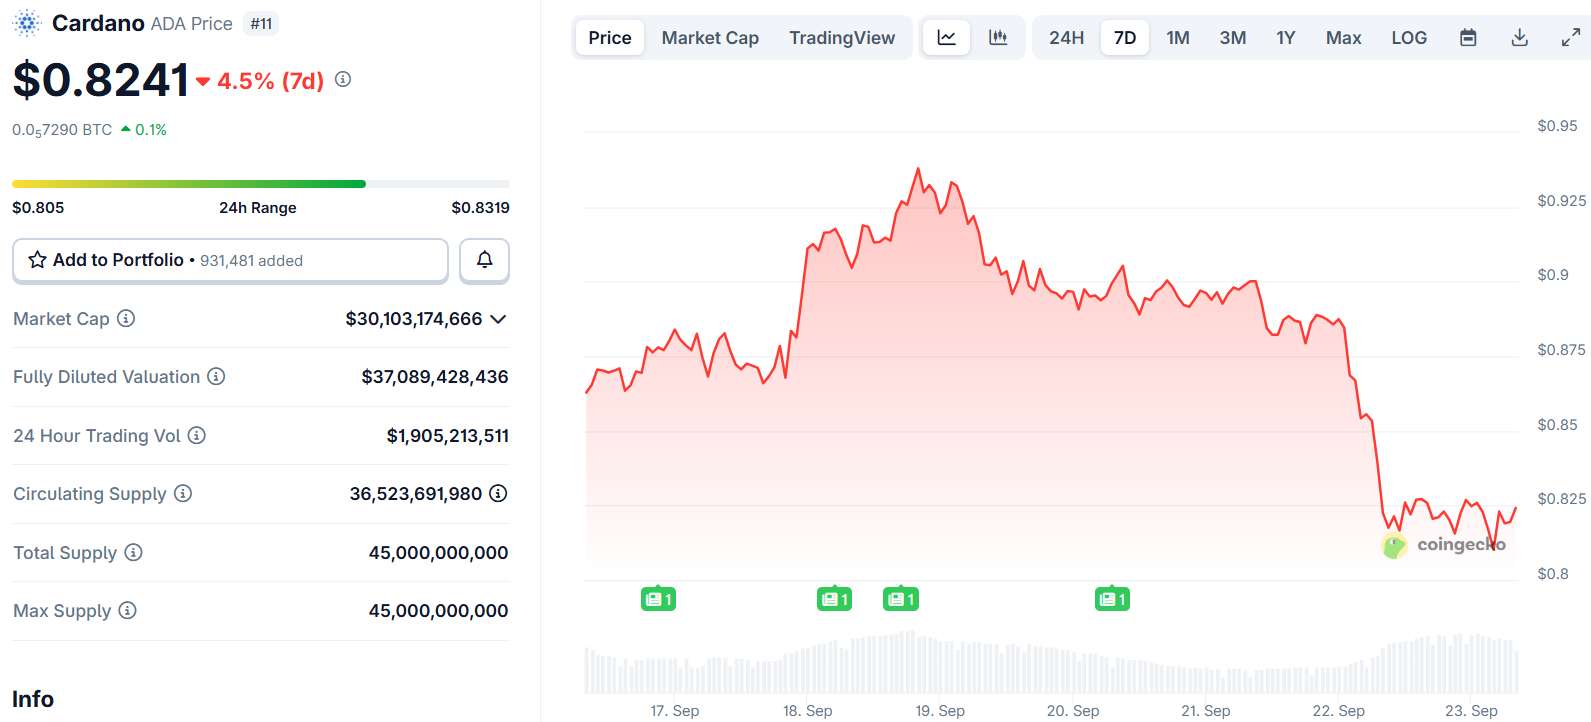Click the Info section heading
The image size is (1591, 722).
pyautogui.click(x=33, y=699)
